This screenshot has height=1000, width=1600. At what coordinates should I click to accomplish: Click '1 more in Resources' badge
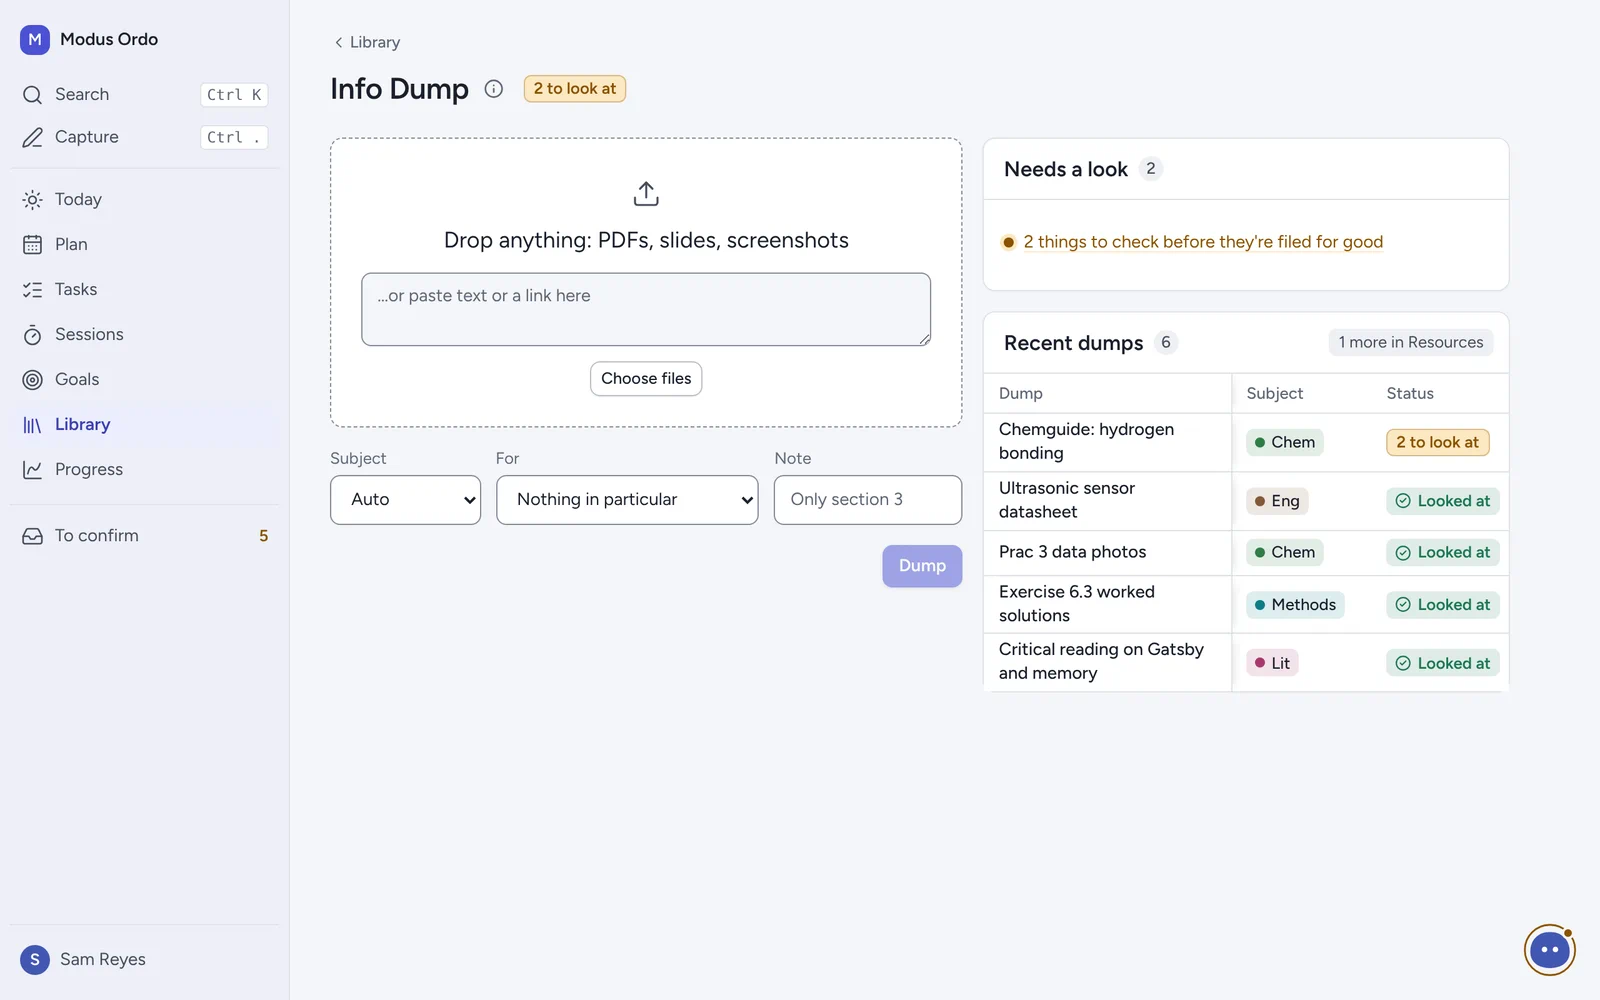1411,342
